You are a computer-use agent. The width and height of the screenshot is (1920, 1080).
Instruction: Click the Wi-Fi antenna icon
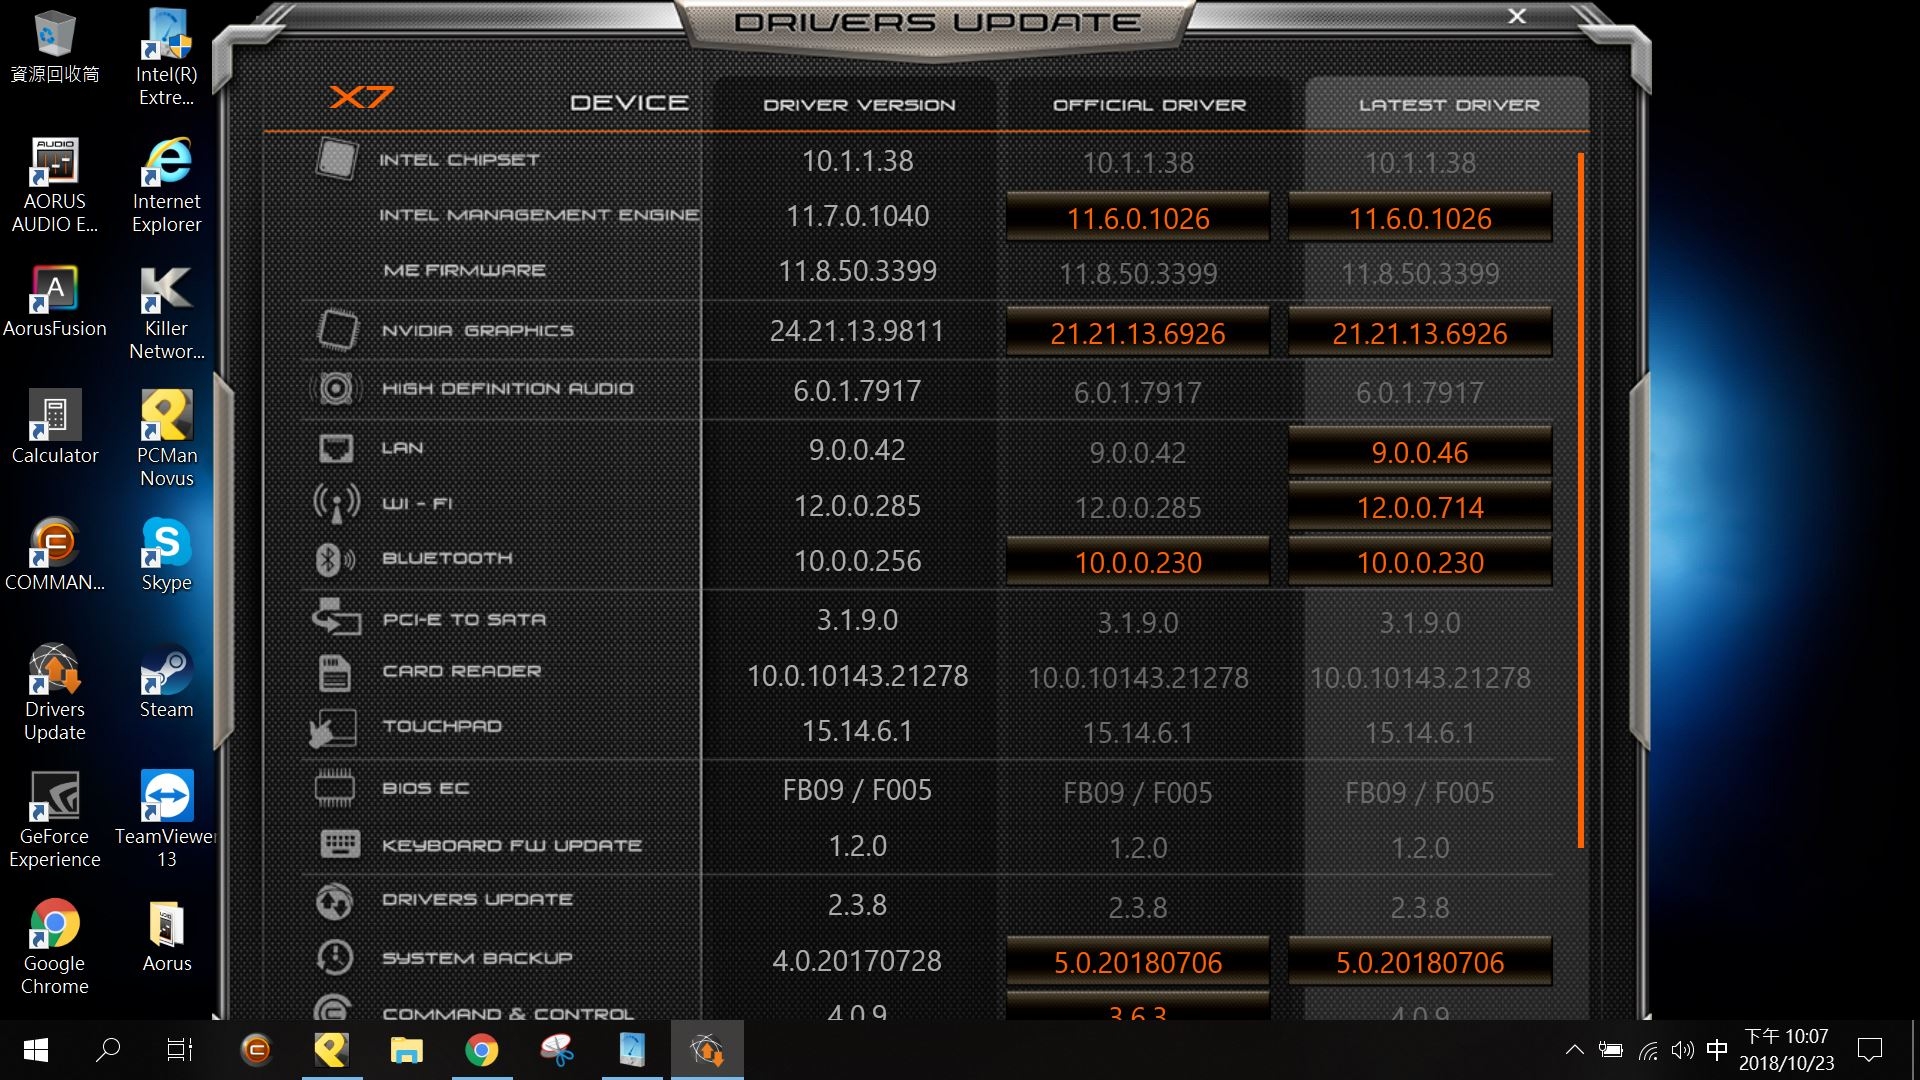click(336, 503)
